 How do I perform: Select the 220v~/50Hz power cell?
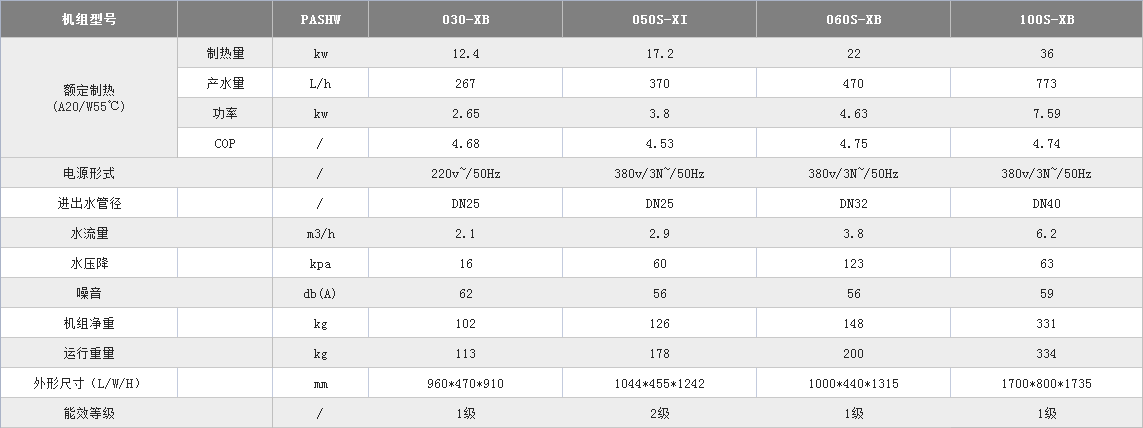point(465,174)
